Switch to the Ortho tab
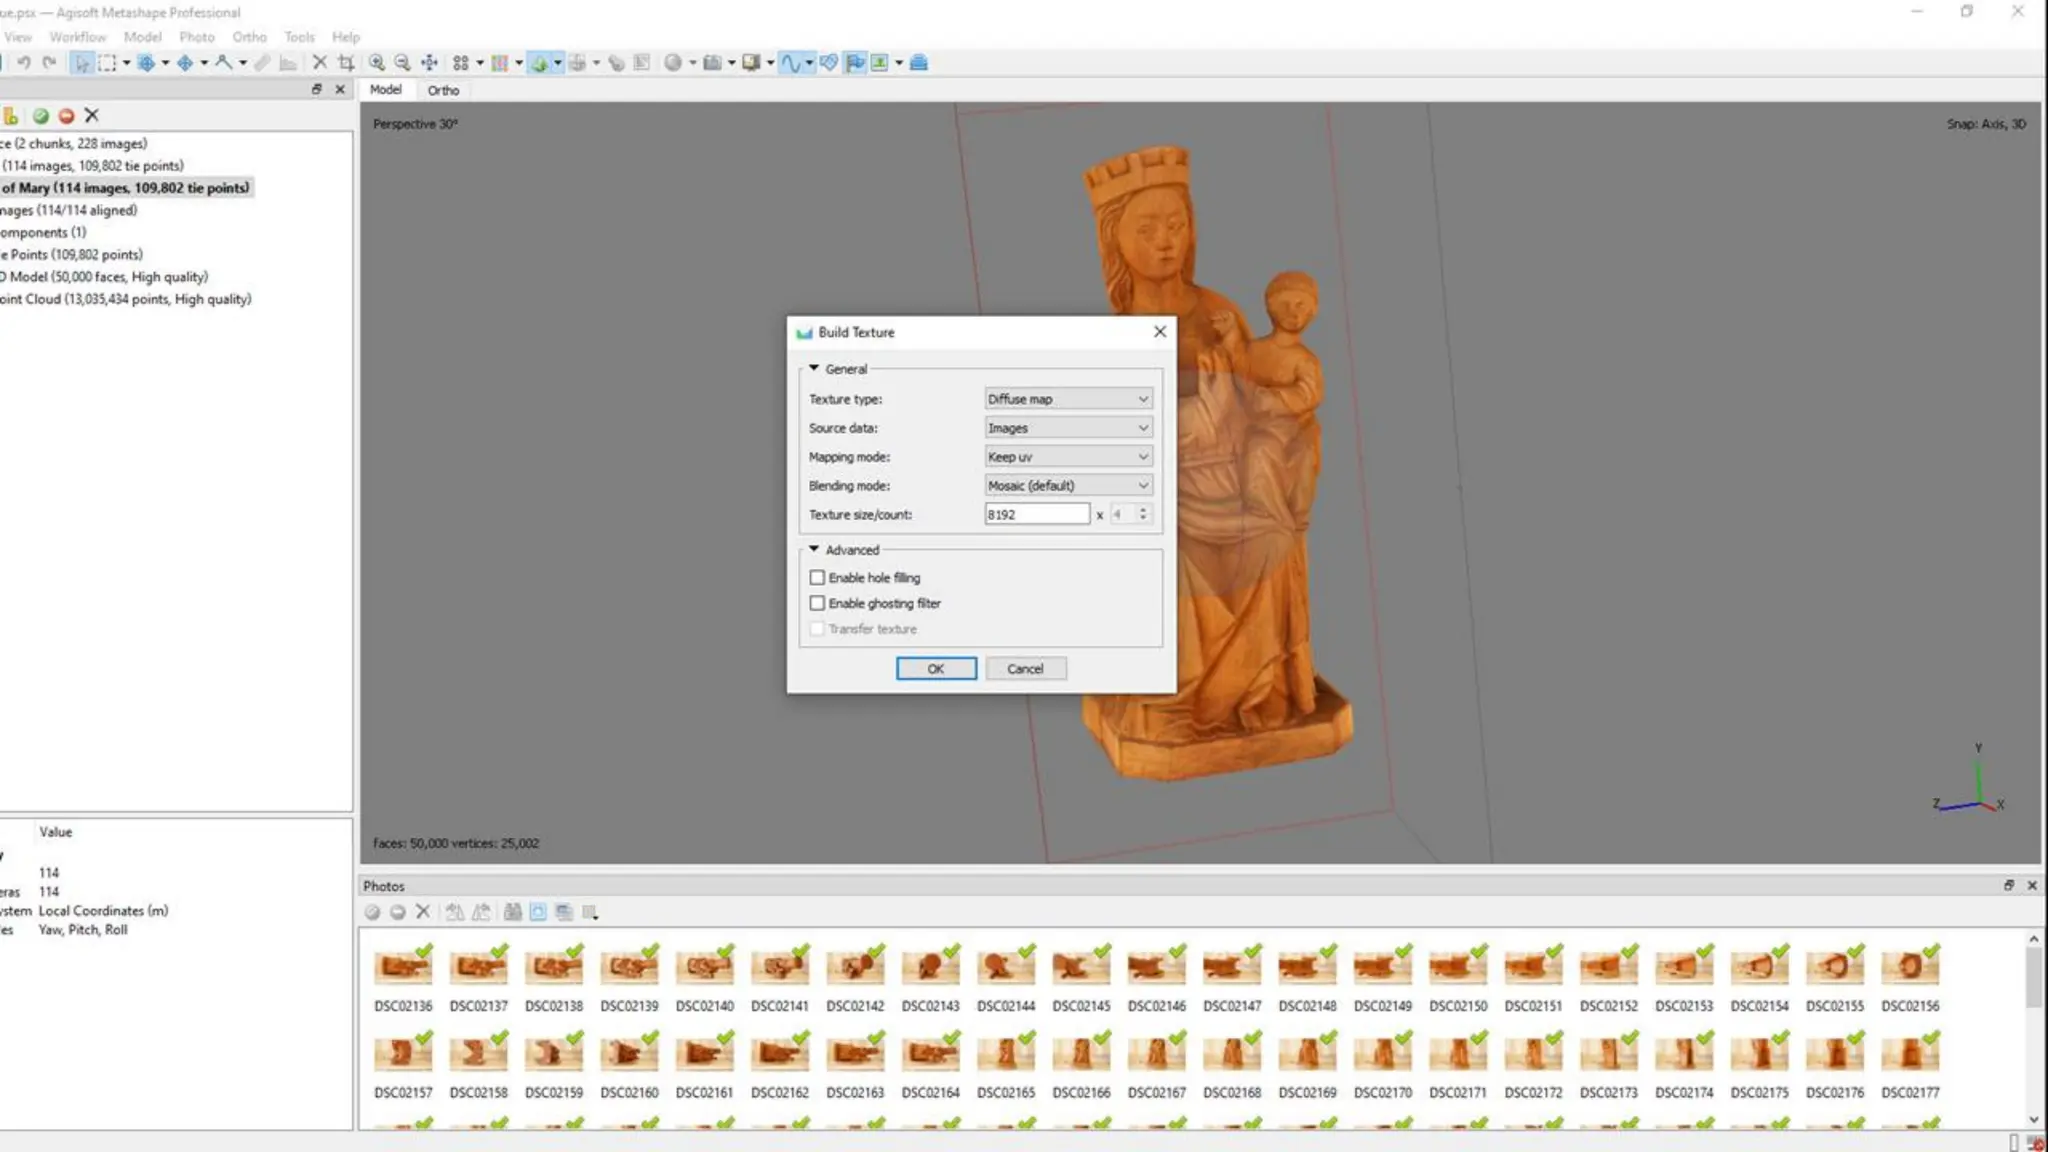2048x1152 pixels. click(443, 90)
